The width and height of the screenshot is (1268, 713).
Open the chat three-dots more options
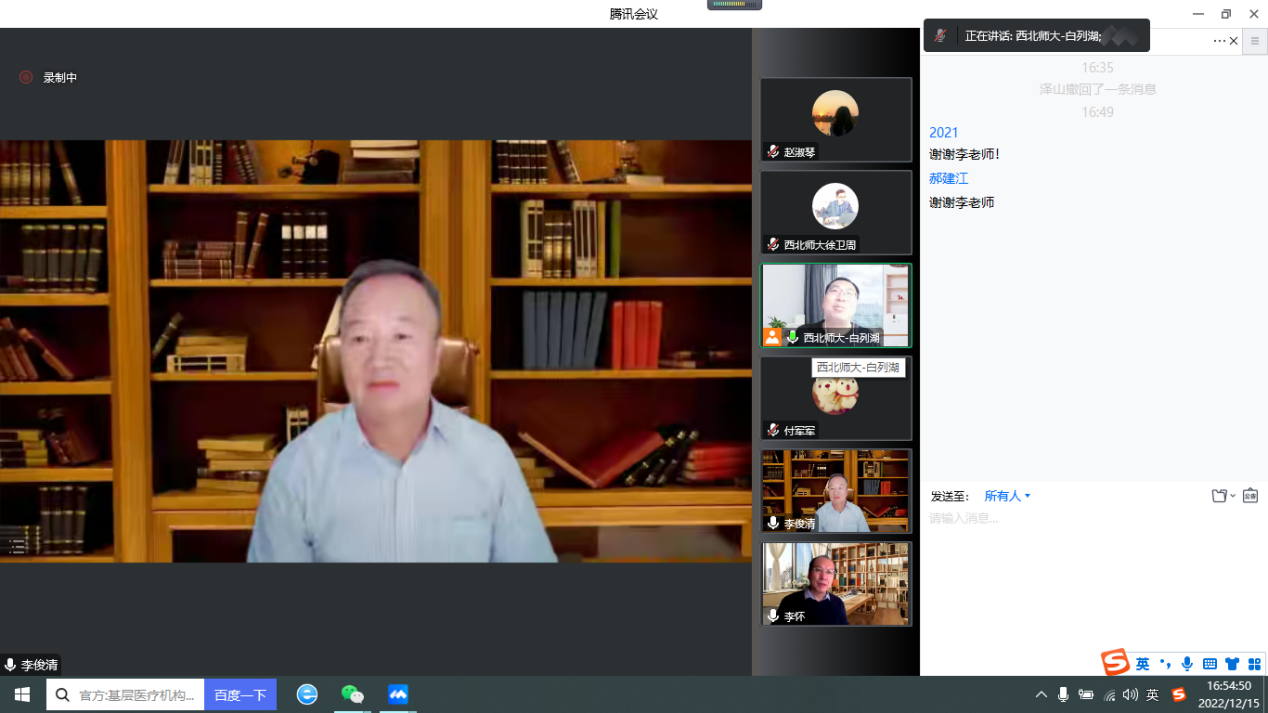pyautogui.click(x=1219, y=41)
